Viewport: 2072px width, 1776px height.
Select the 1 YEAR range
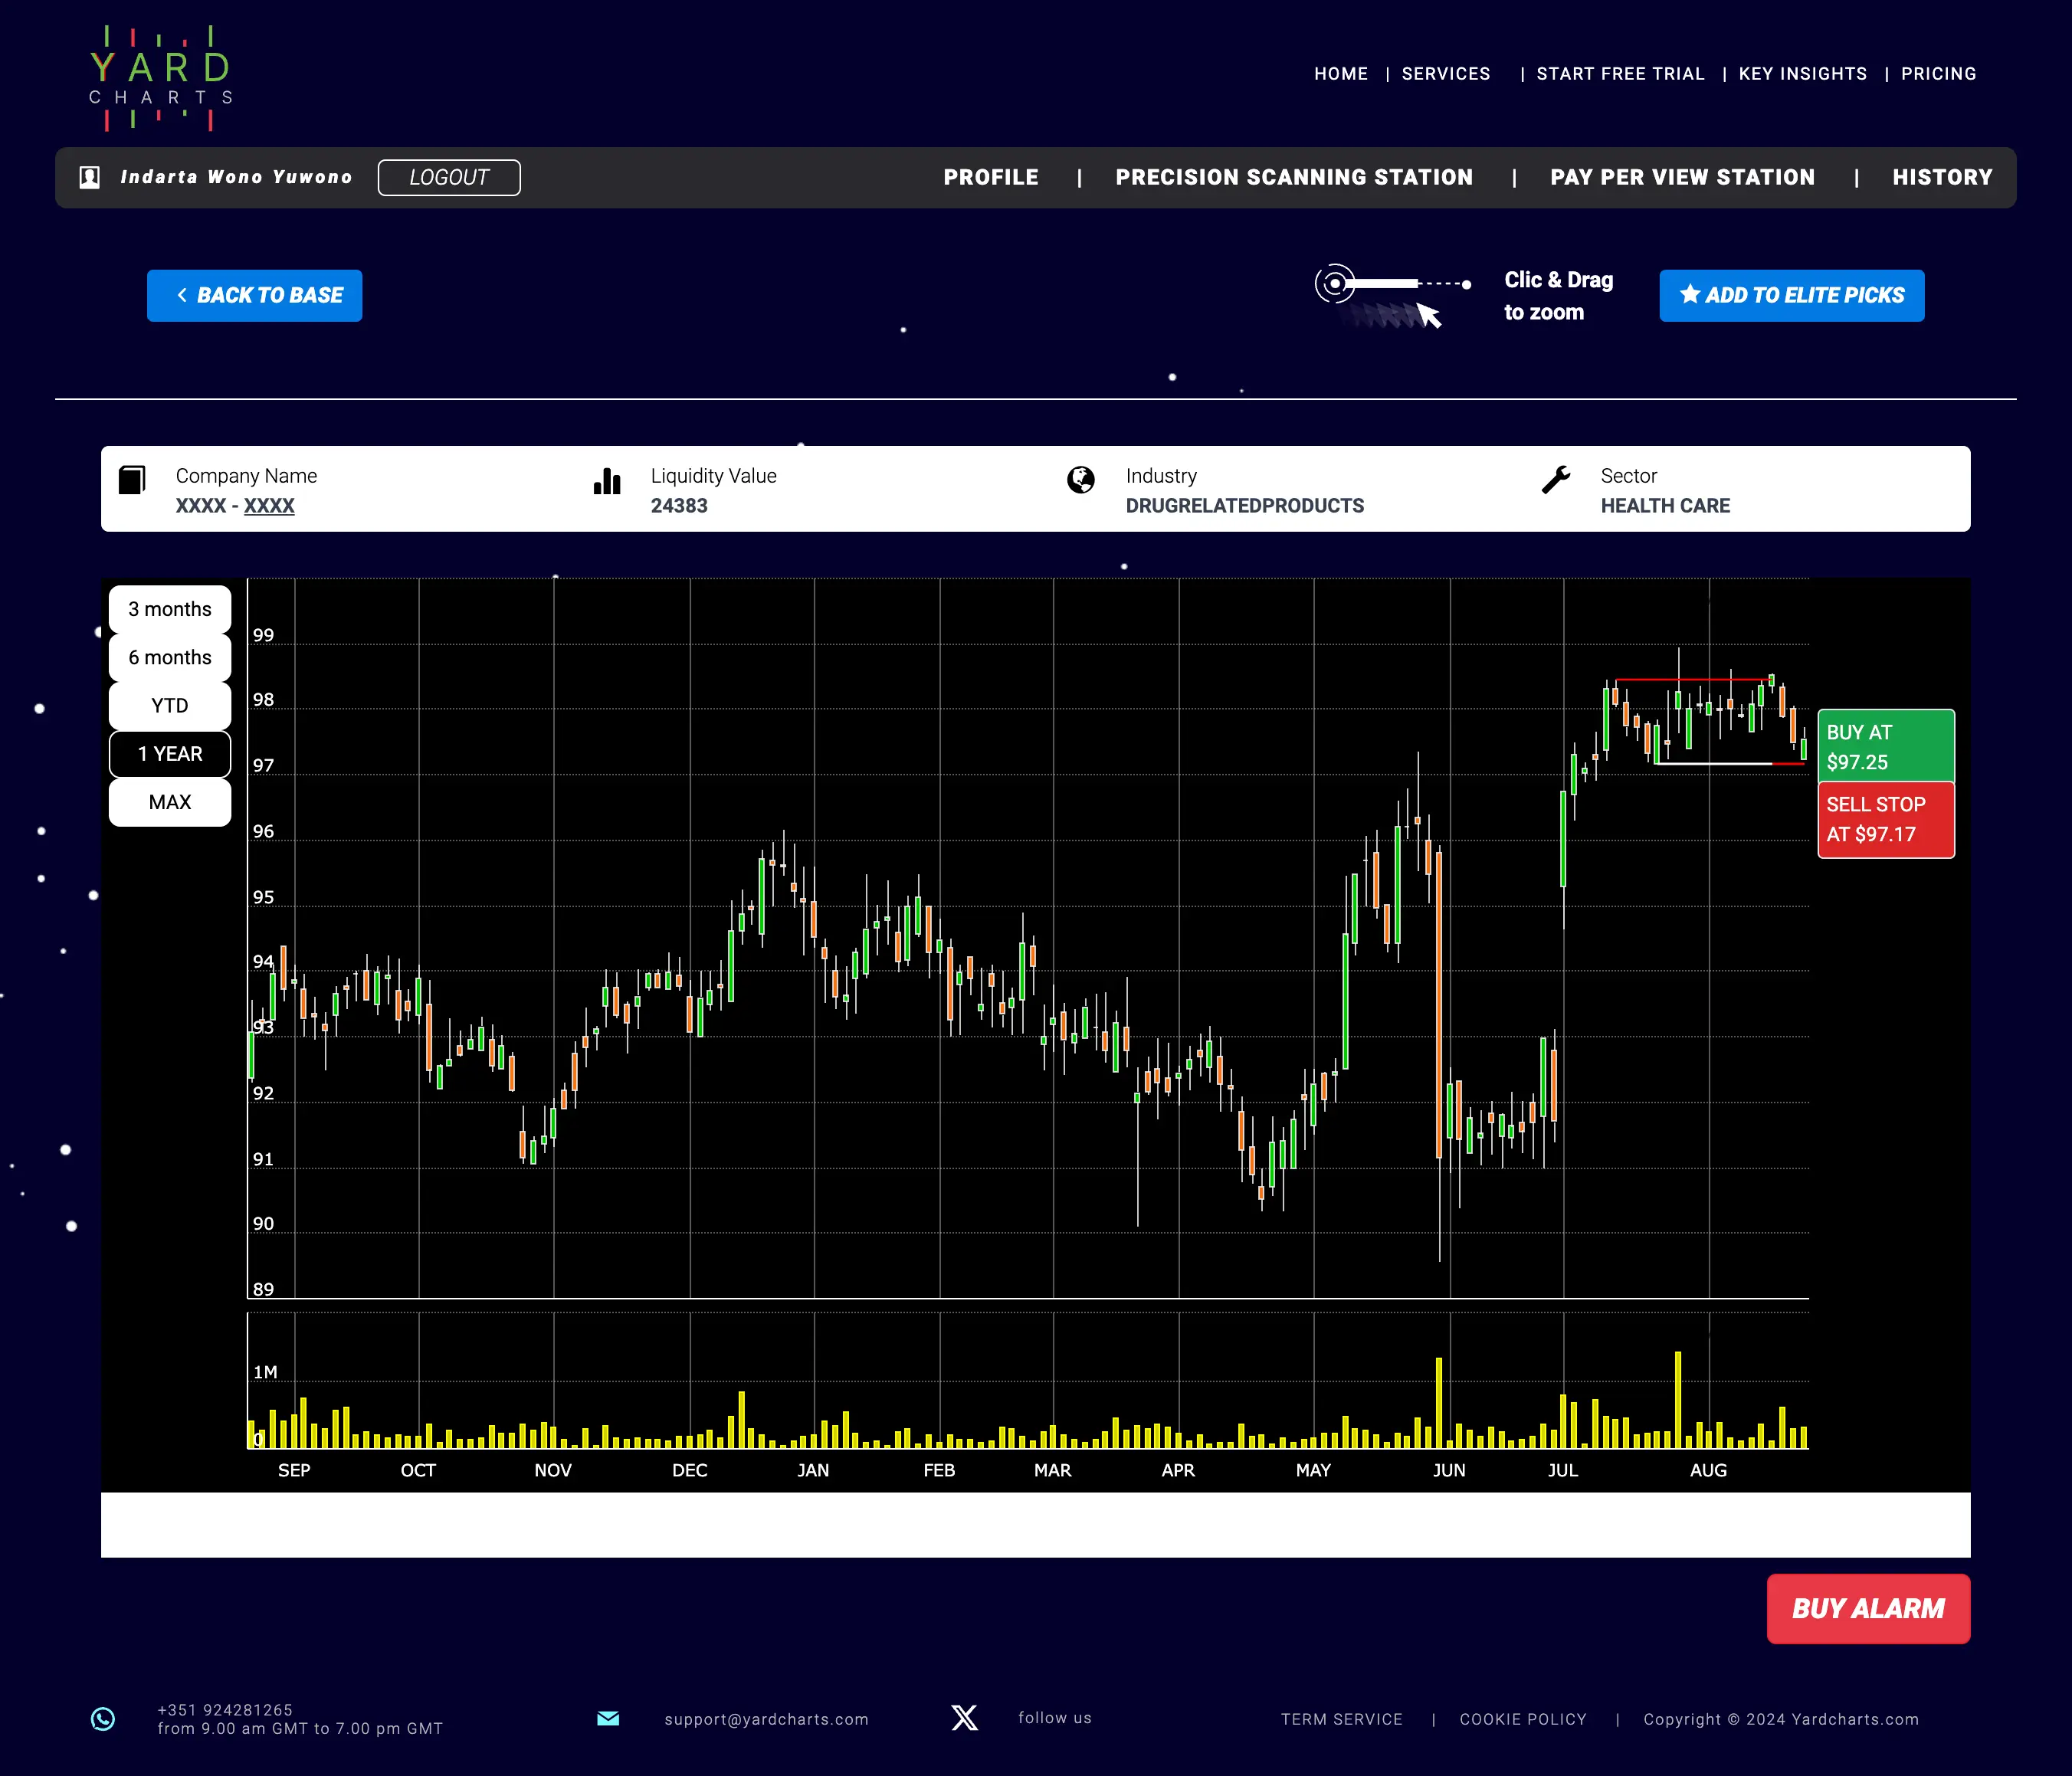click(170, 754)
